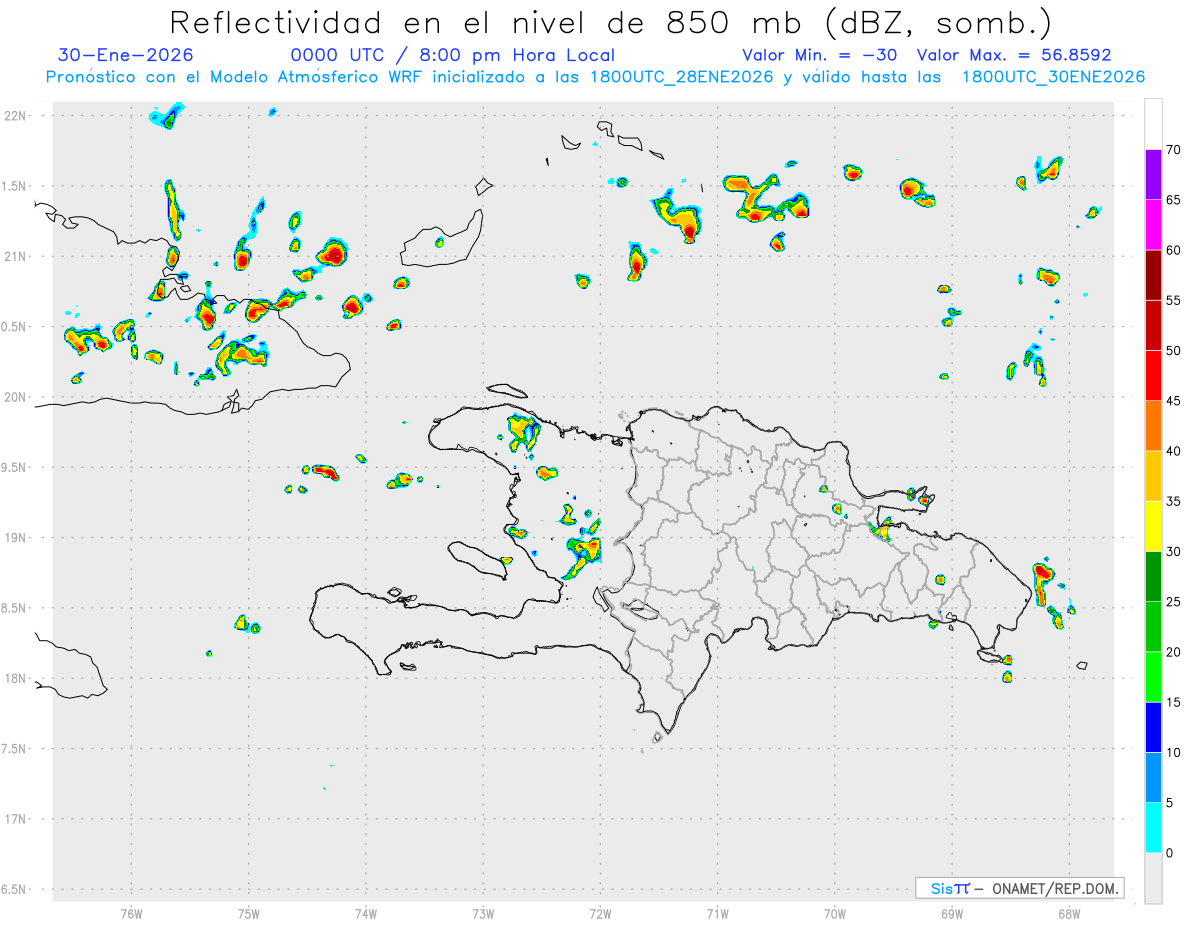Click the magenta 60–65 dBZ colorbar segment

click(1153, 225)
